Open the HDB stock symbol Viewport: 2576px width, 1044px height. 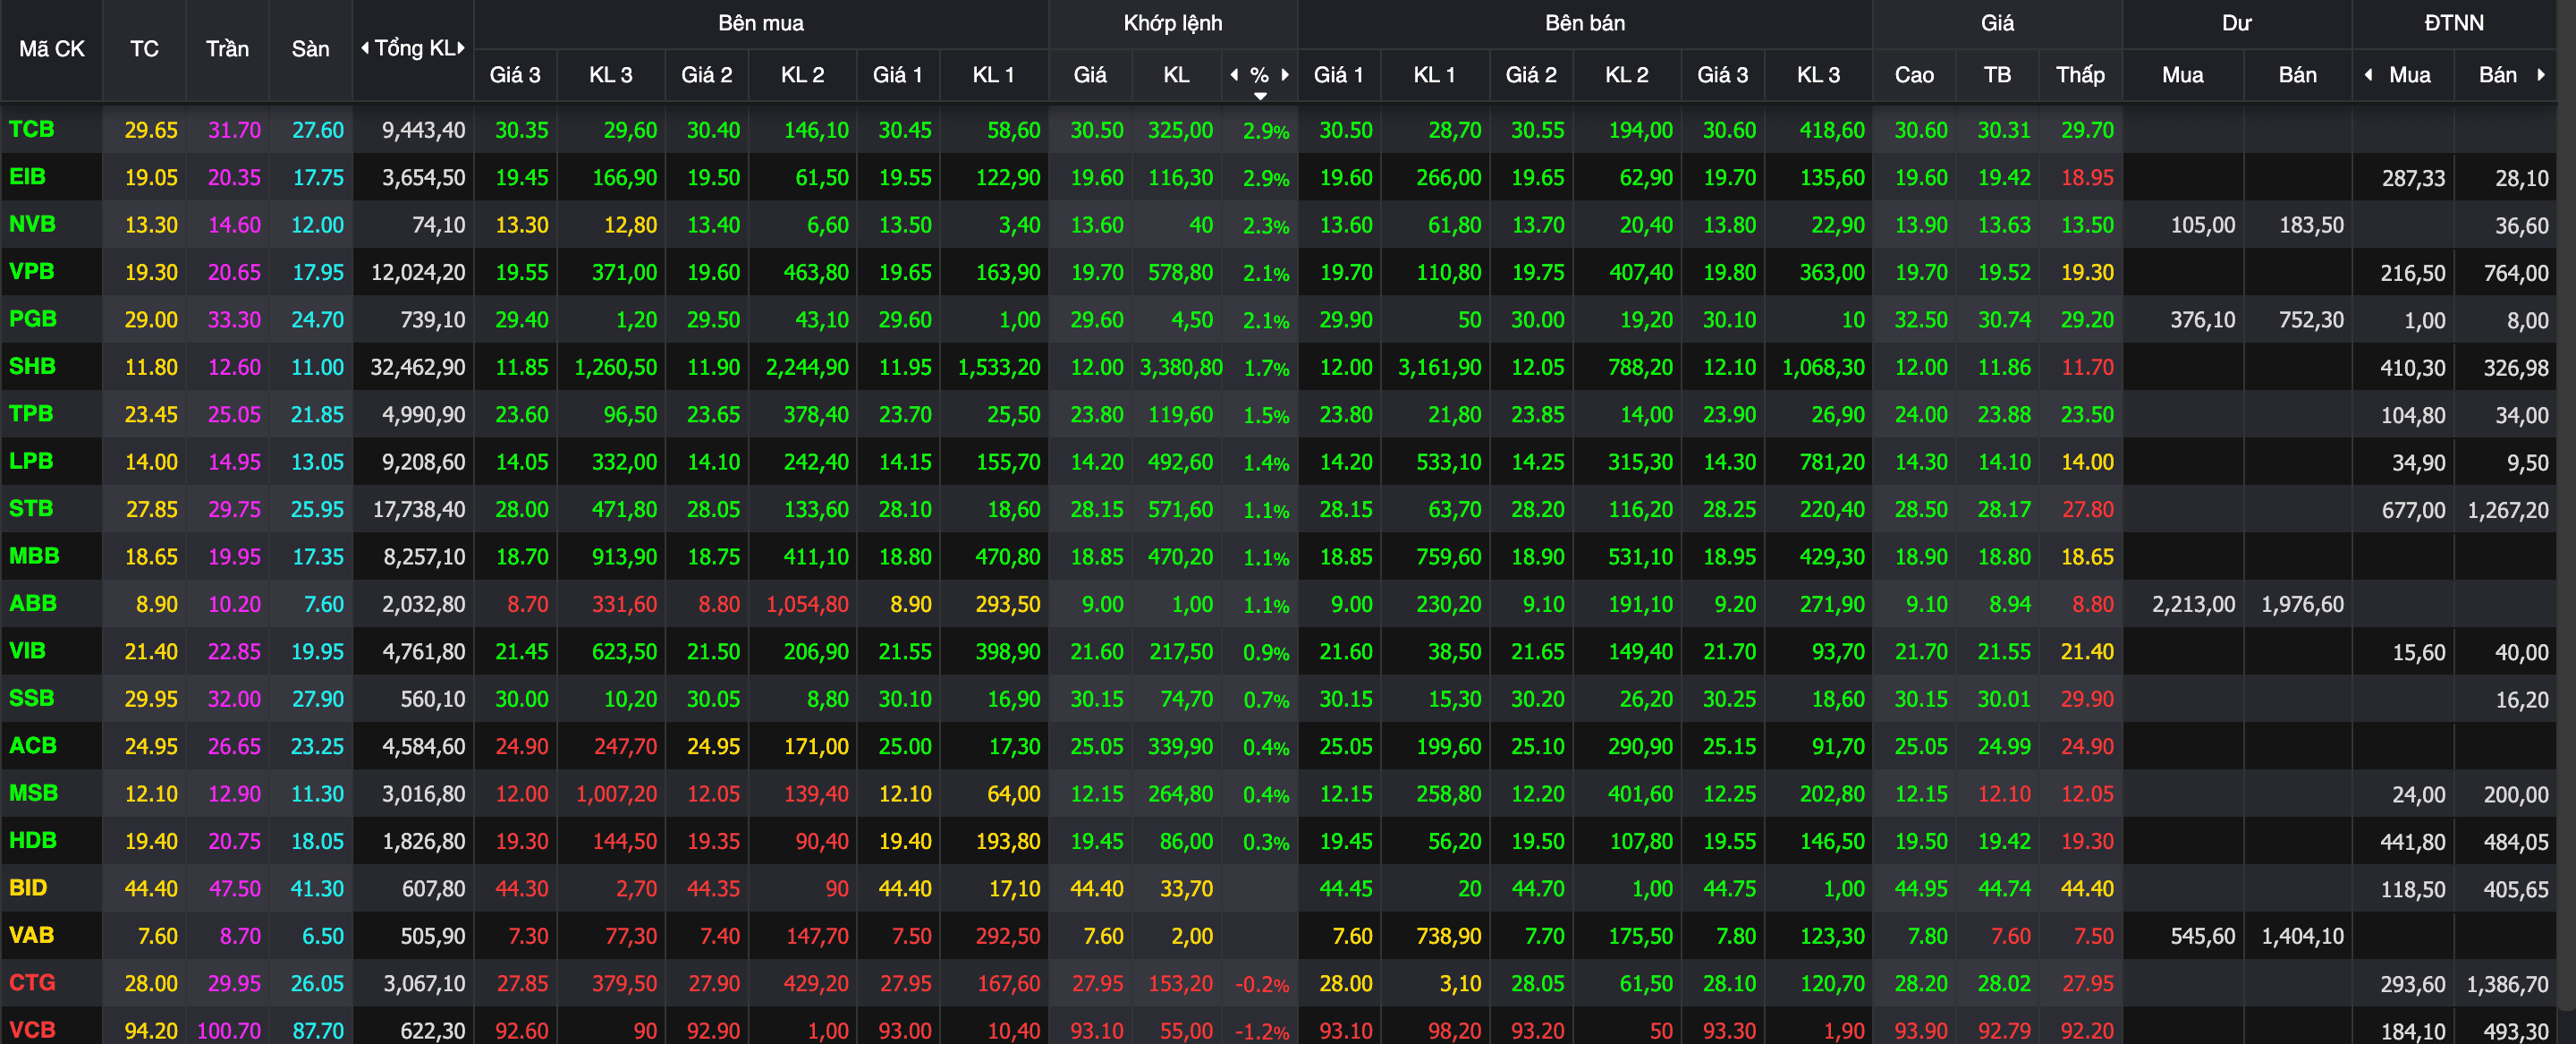coord(33,841)
